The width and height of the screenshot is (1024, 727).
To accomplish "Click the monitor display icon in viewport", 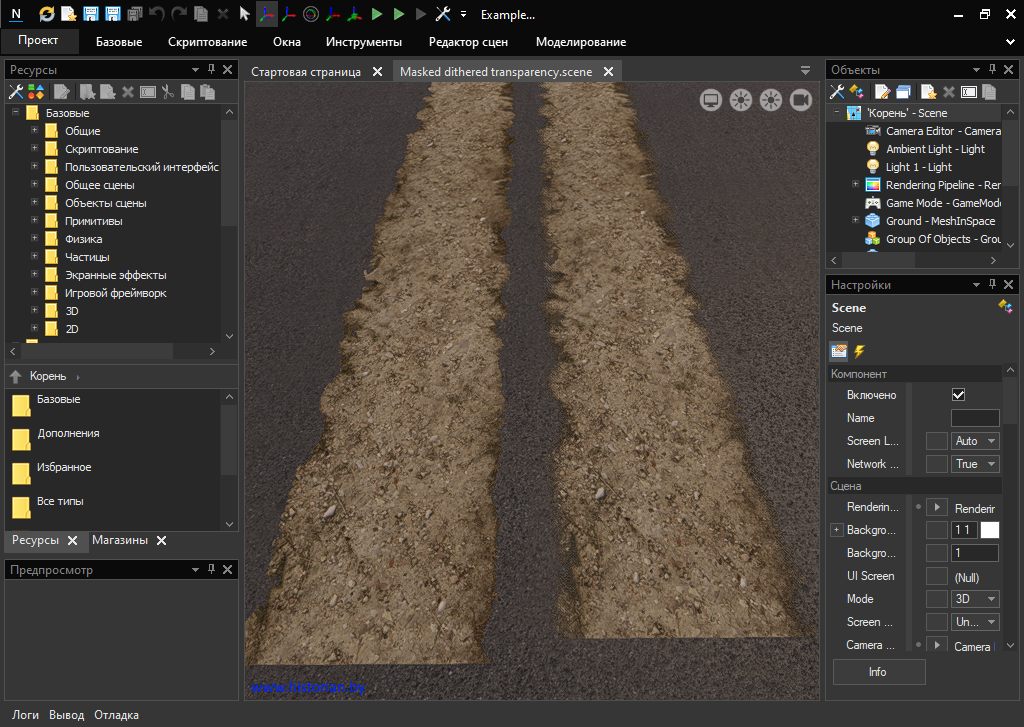I will pyautogui.click(x=711, y=99).
